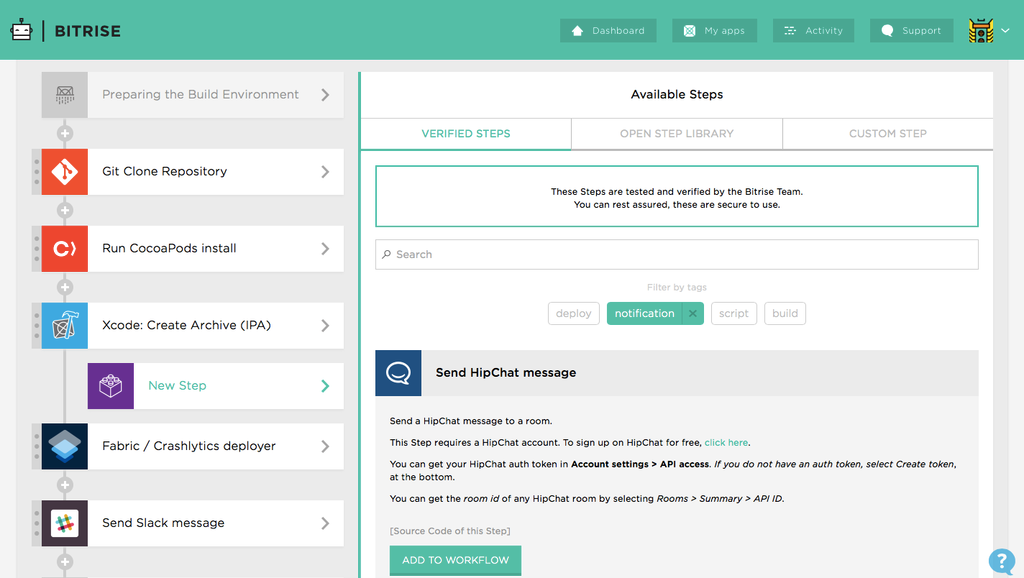Filter steps by build tag
1024x578 pixels.
click(785, 313)
